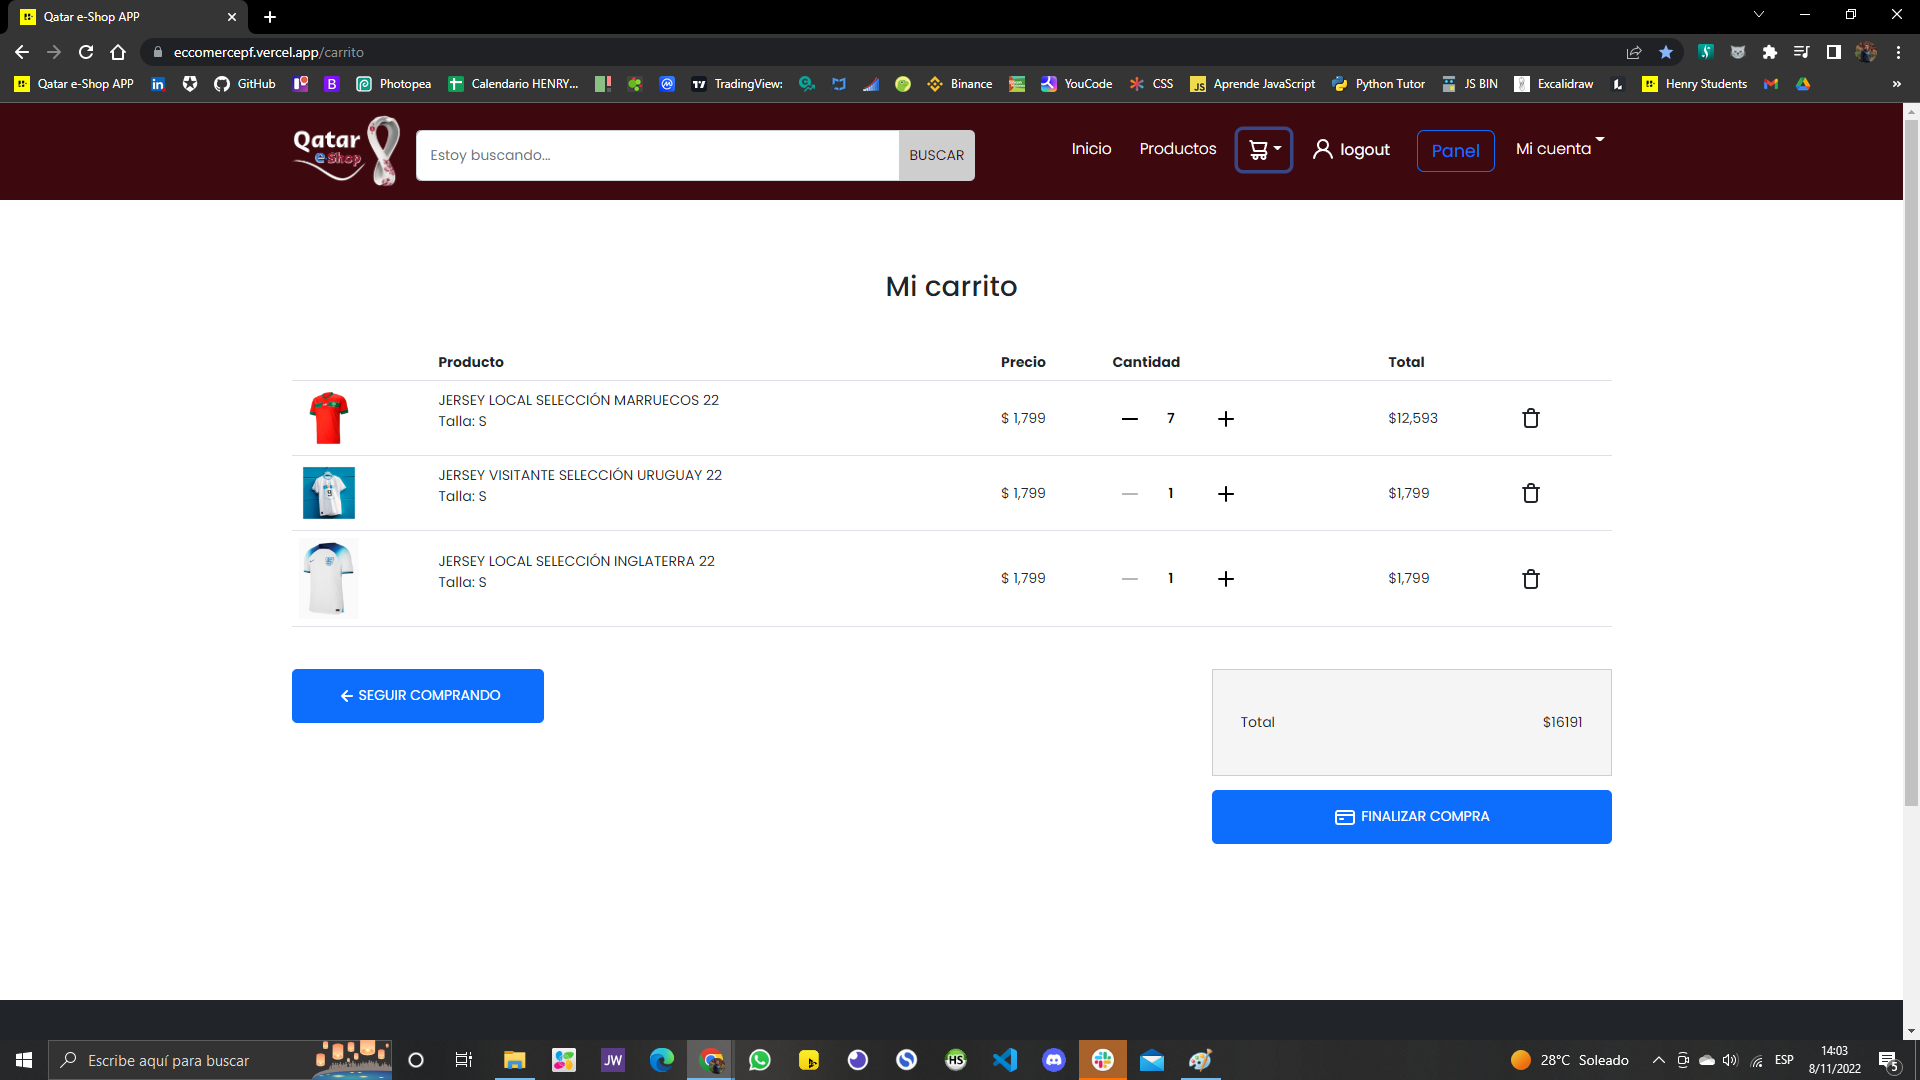1920x1080 pixels.
Task: Increase Marruecos jersey quantity with plus
Action: click(x=1226, y=418)
